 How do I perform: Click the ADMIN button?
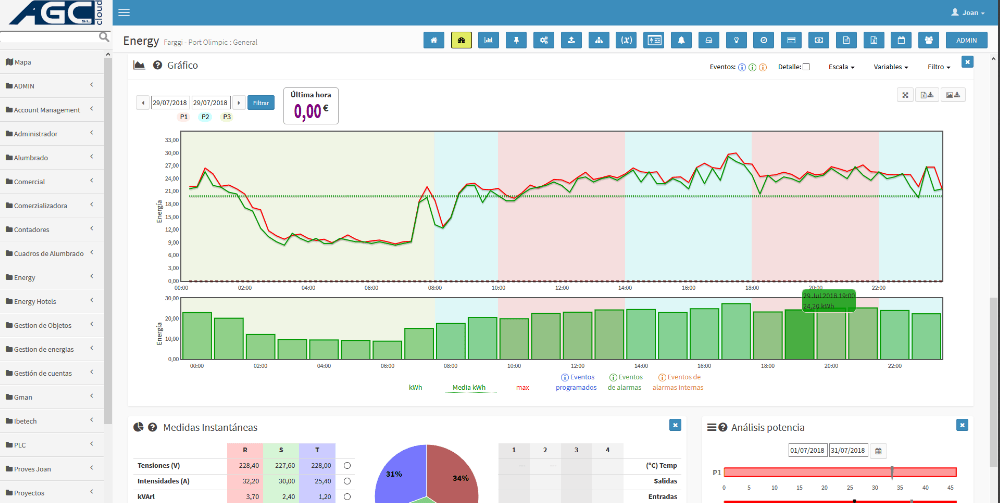[966, 40]
